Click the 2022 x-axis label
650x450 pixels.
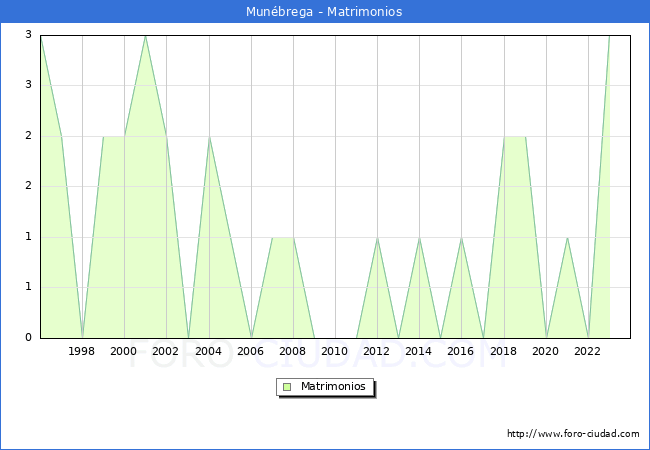pyautogui.click(x=587, y=351)
